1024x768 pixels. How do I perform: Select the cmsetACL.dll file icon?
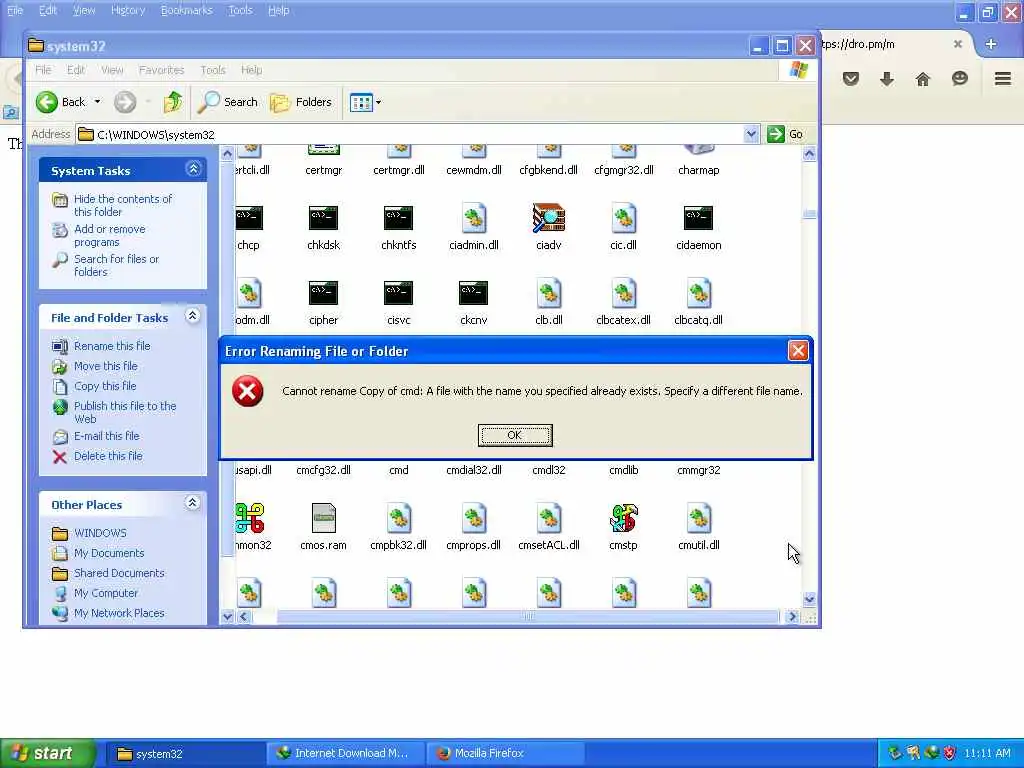549,519
